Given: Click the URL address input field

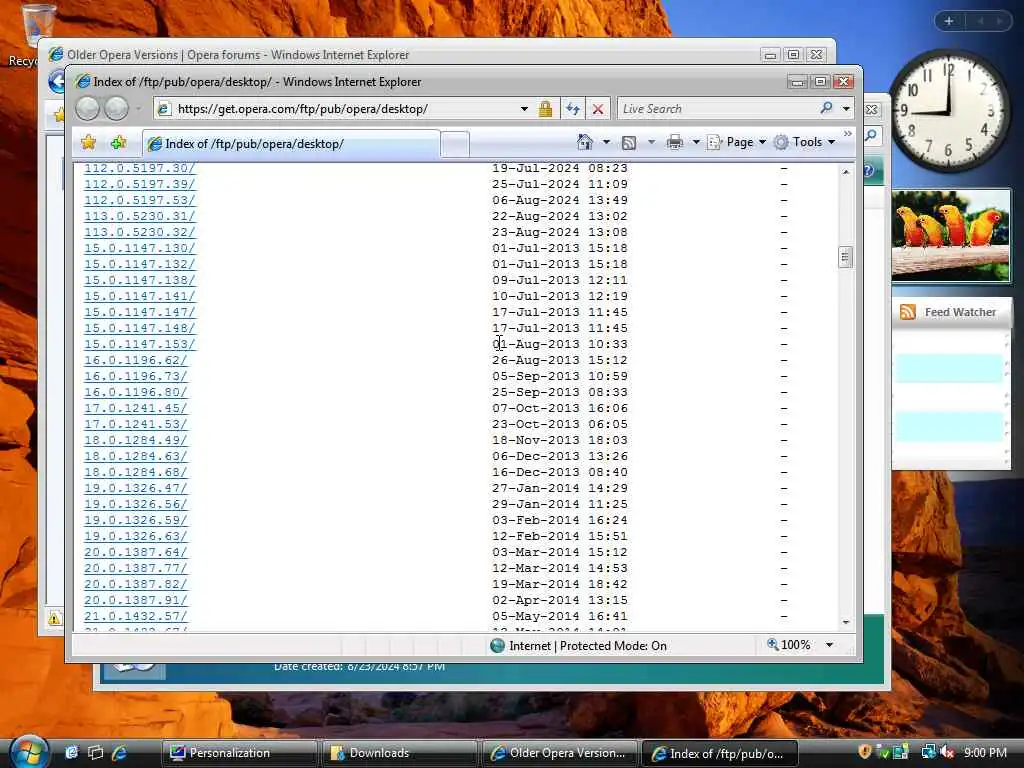Looking at the screenshot, I should point(345,109).
